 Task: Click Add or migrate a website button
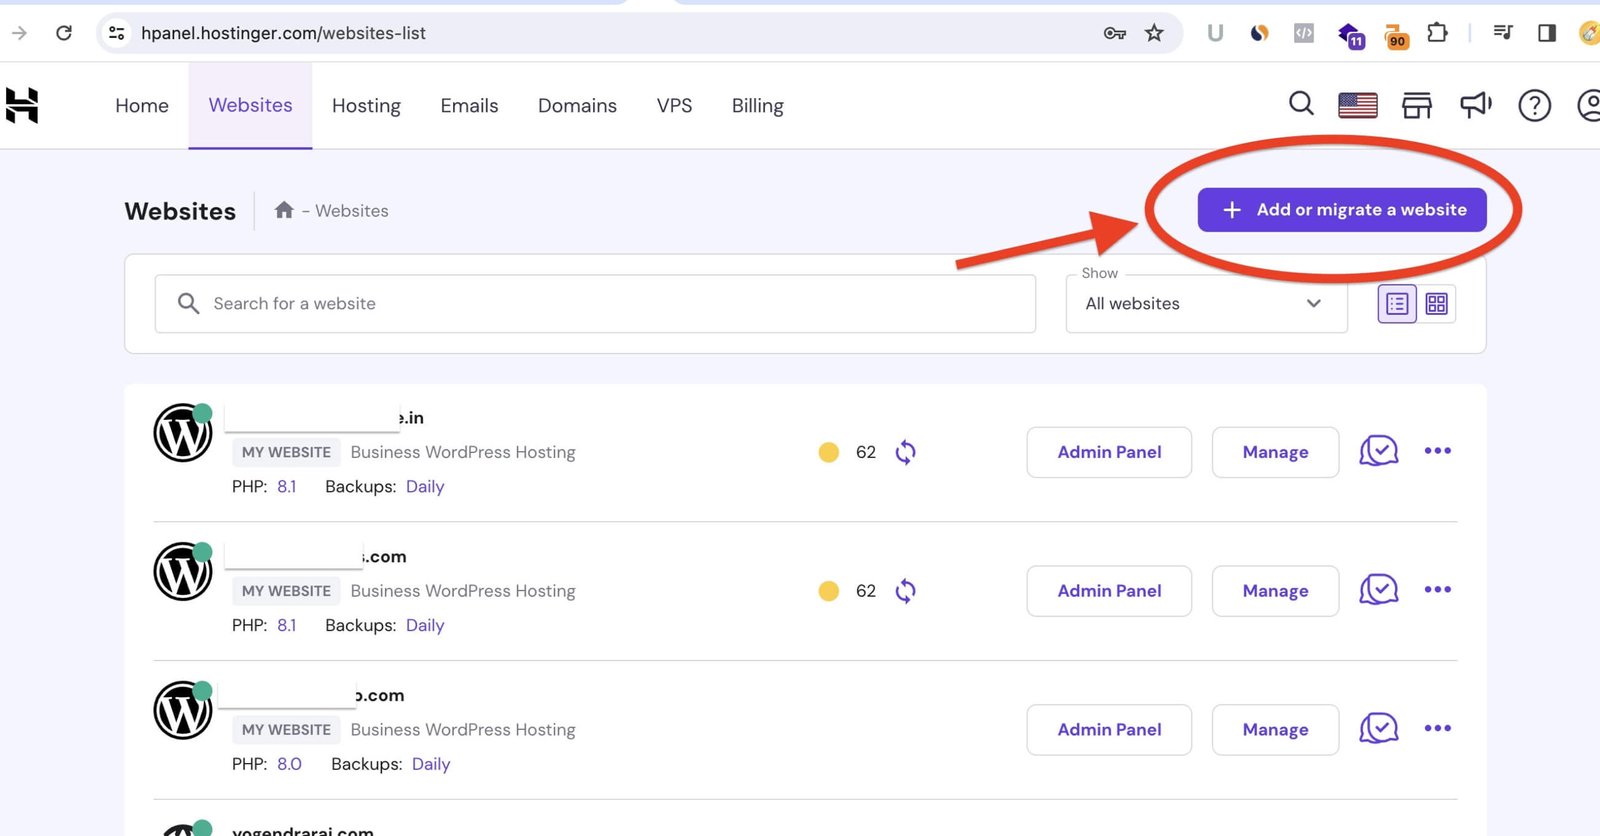click(x=1342, y=210)
